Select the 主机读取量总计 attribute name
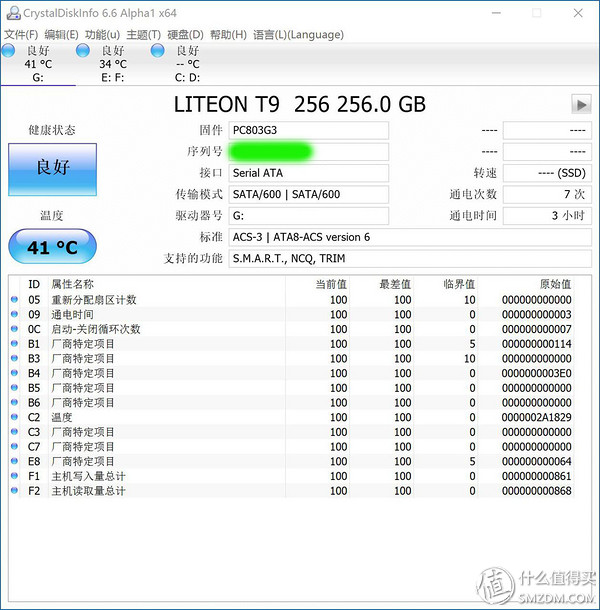This screenshot has width=600, height=610. [88, 491]
